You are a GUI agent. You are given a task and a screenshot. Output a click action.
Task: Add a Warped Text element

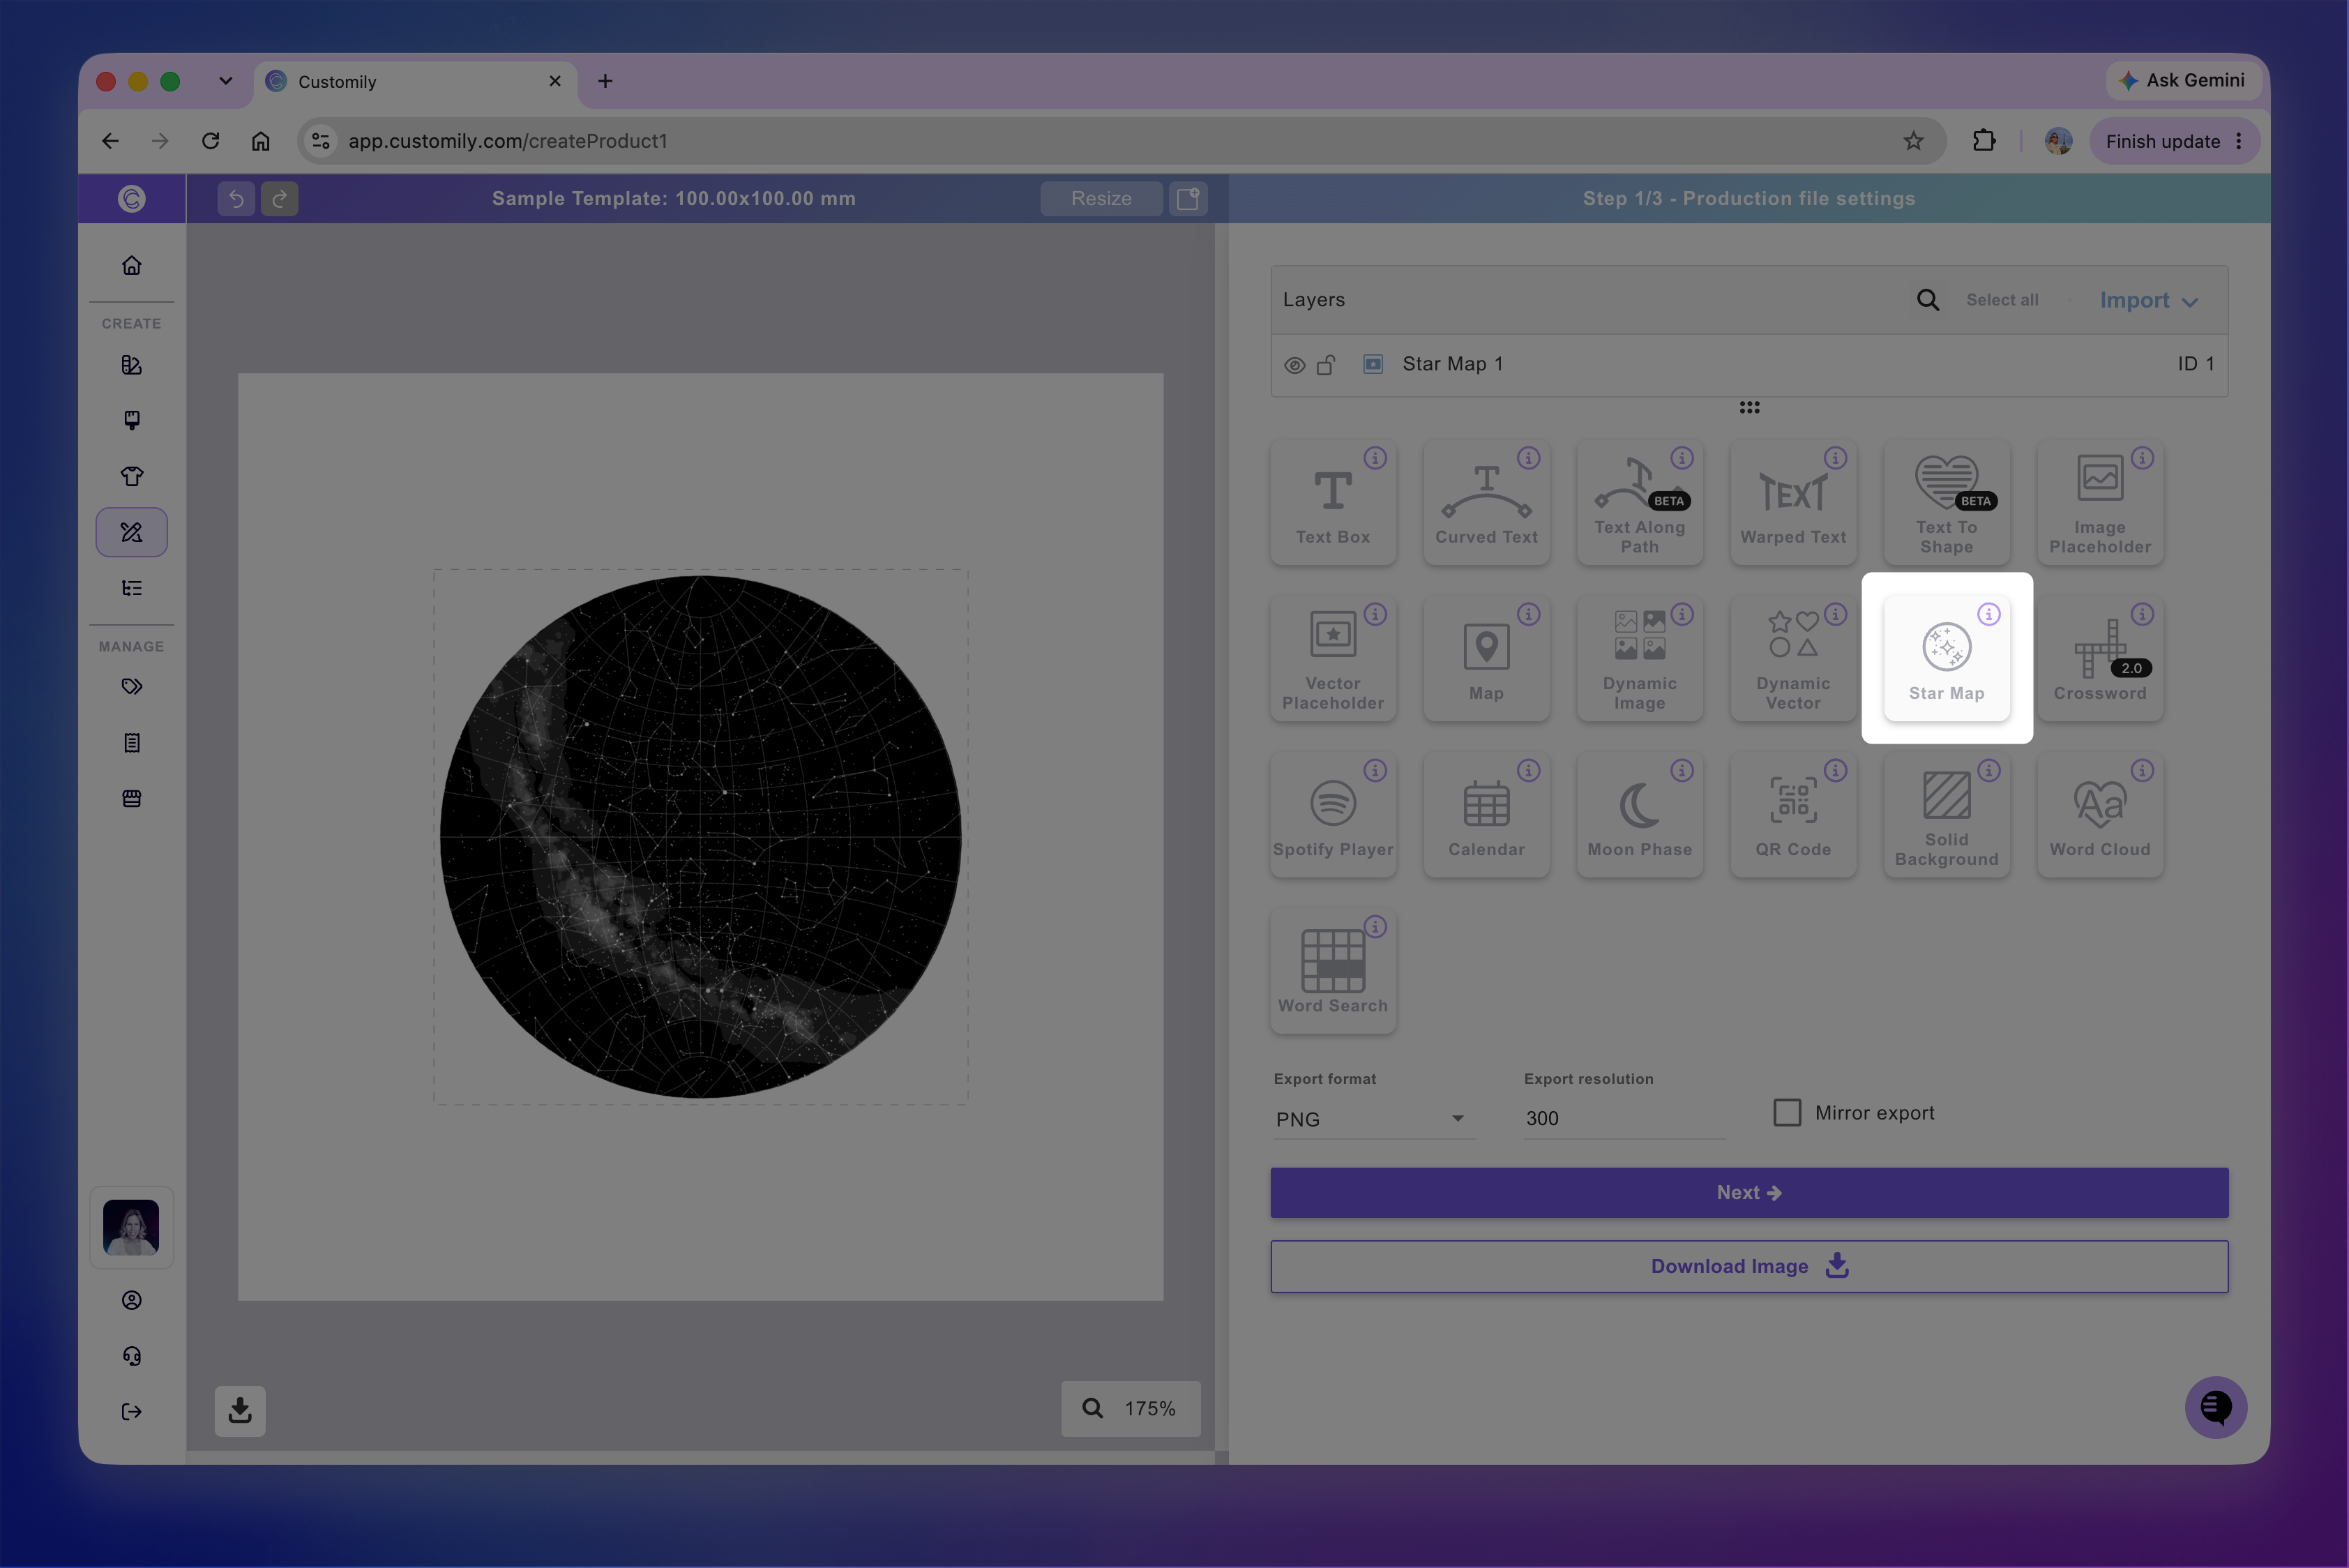(x=1793, y=502)
